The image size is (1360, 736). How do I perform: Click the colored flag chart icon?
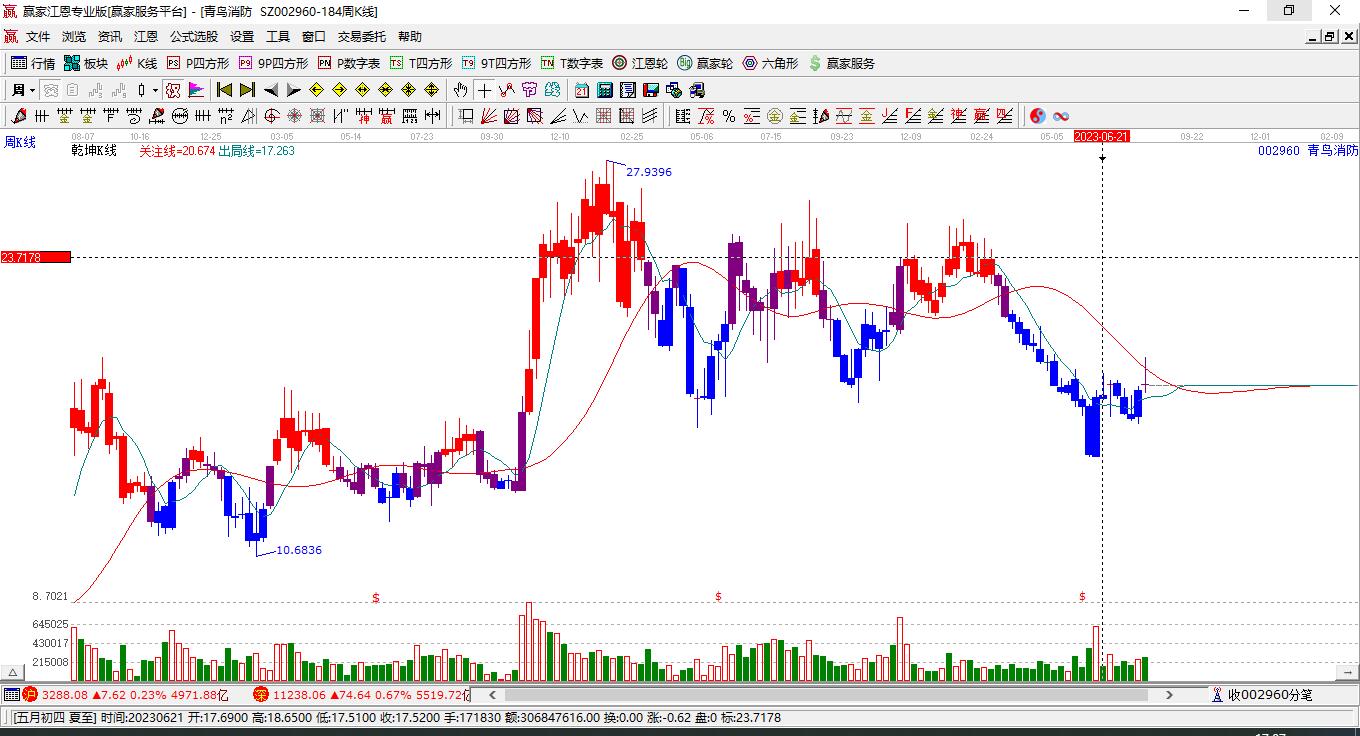[196, 90]
